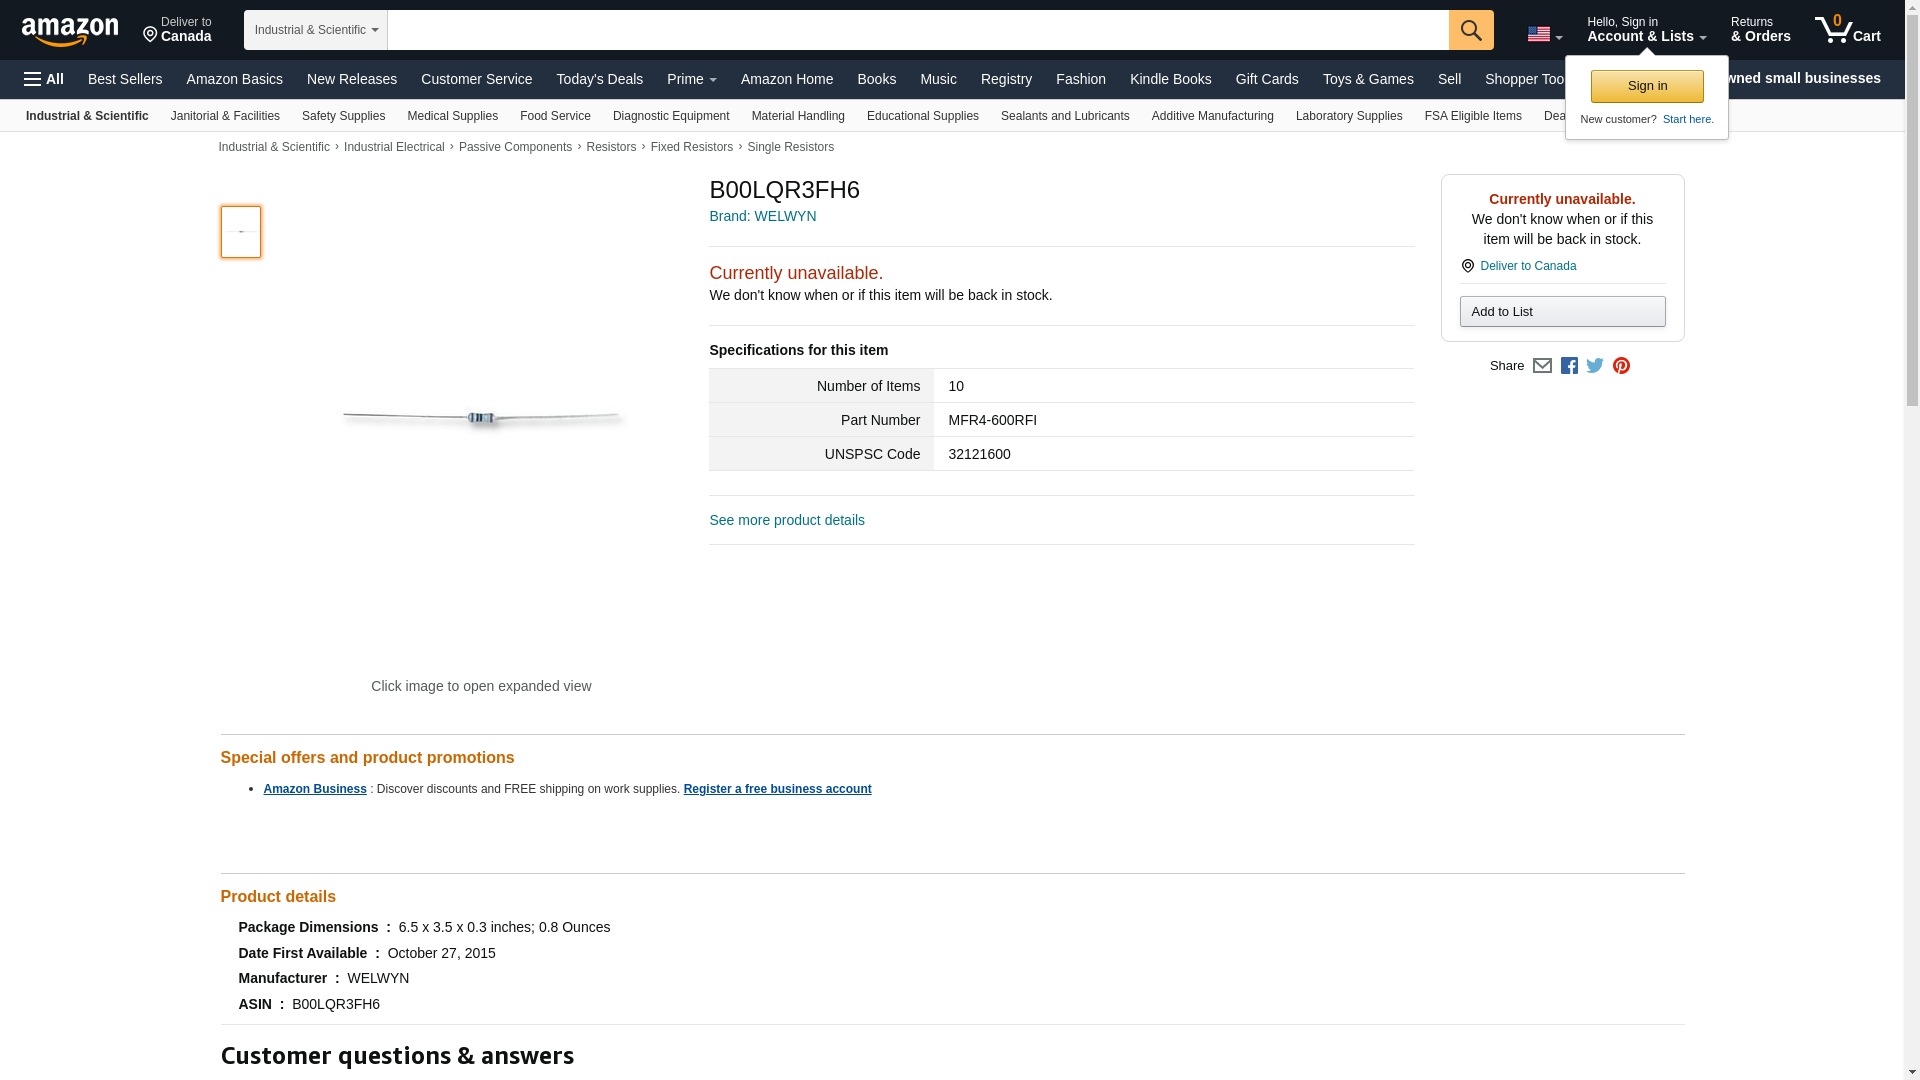
Task: Open the shopping cart icon
Action: (1847, 30)
